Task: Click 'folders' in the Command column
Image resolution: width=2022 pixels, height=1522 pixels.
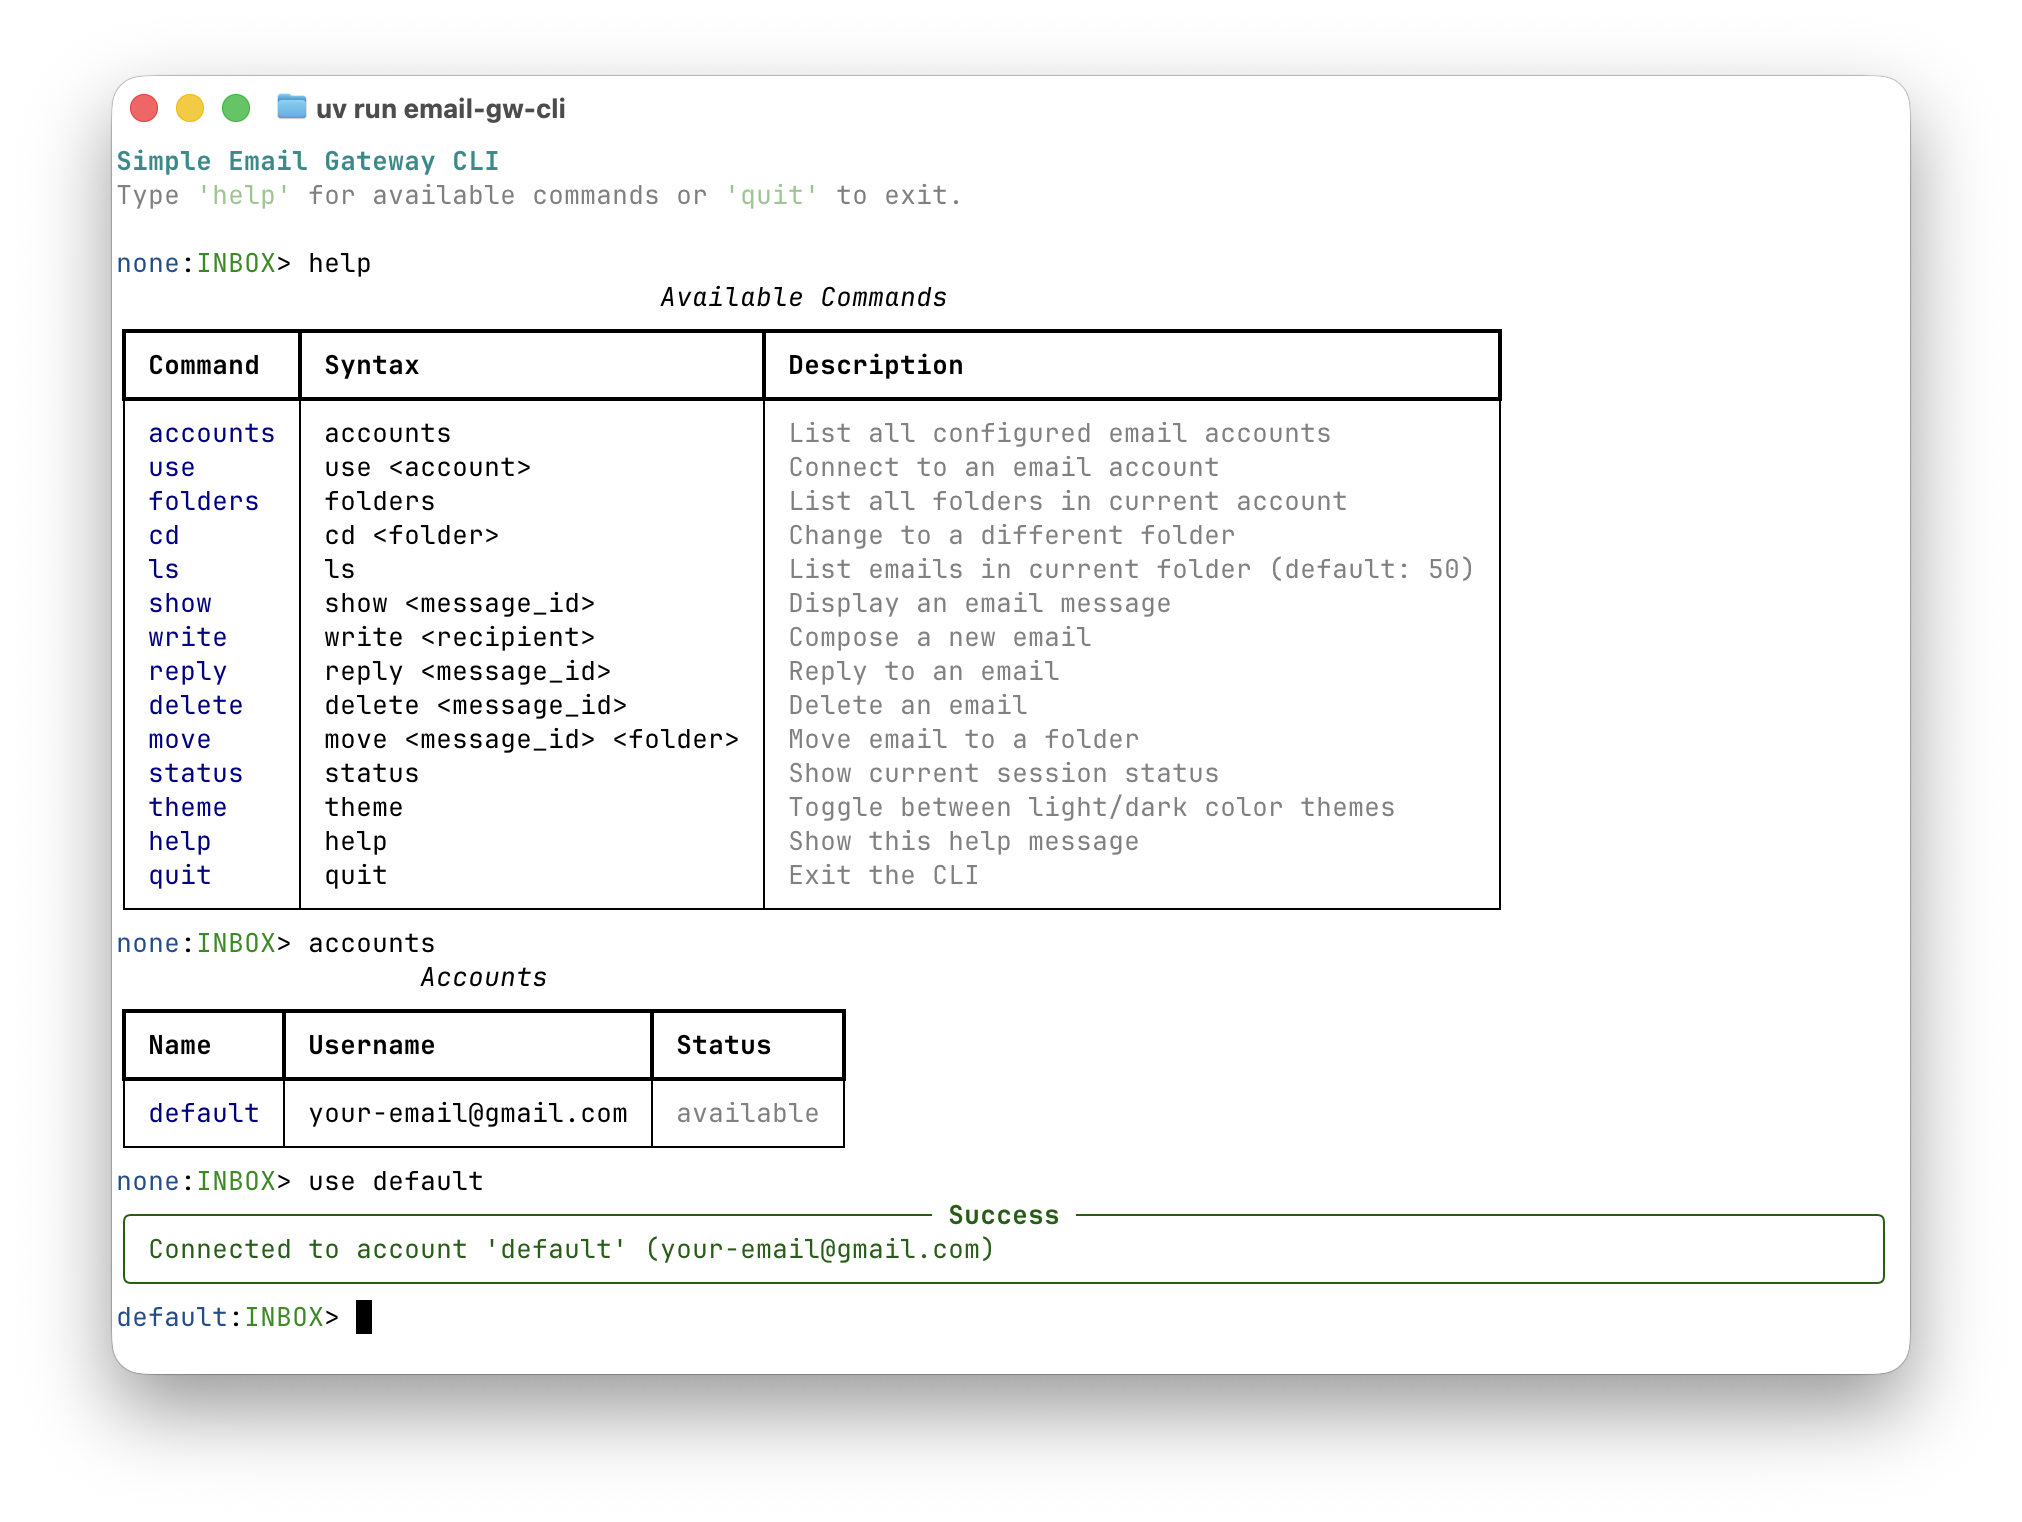Action: coord(204,501)
